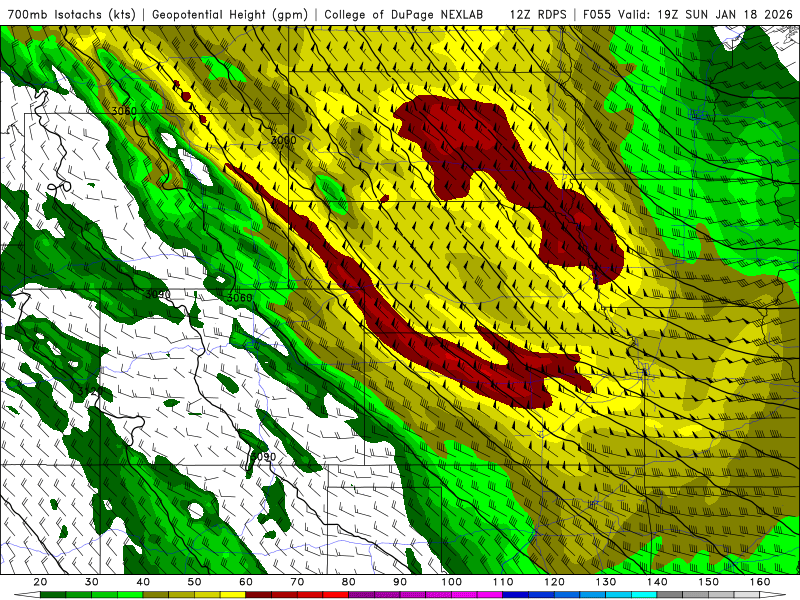800x600 pixels.
Task: Click the '70' value on the color scale
Action: click(297, 582)
